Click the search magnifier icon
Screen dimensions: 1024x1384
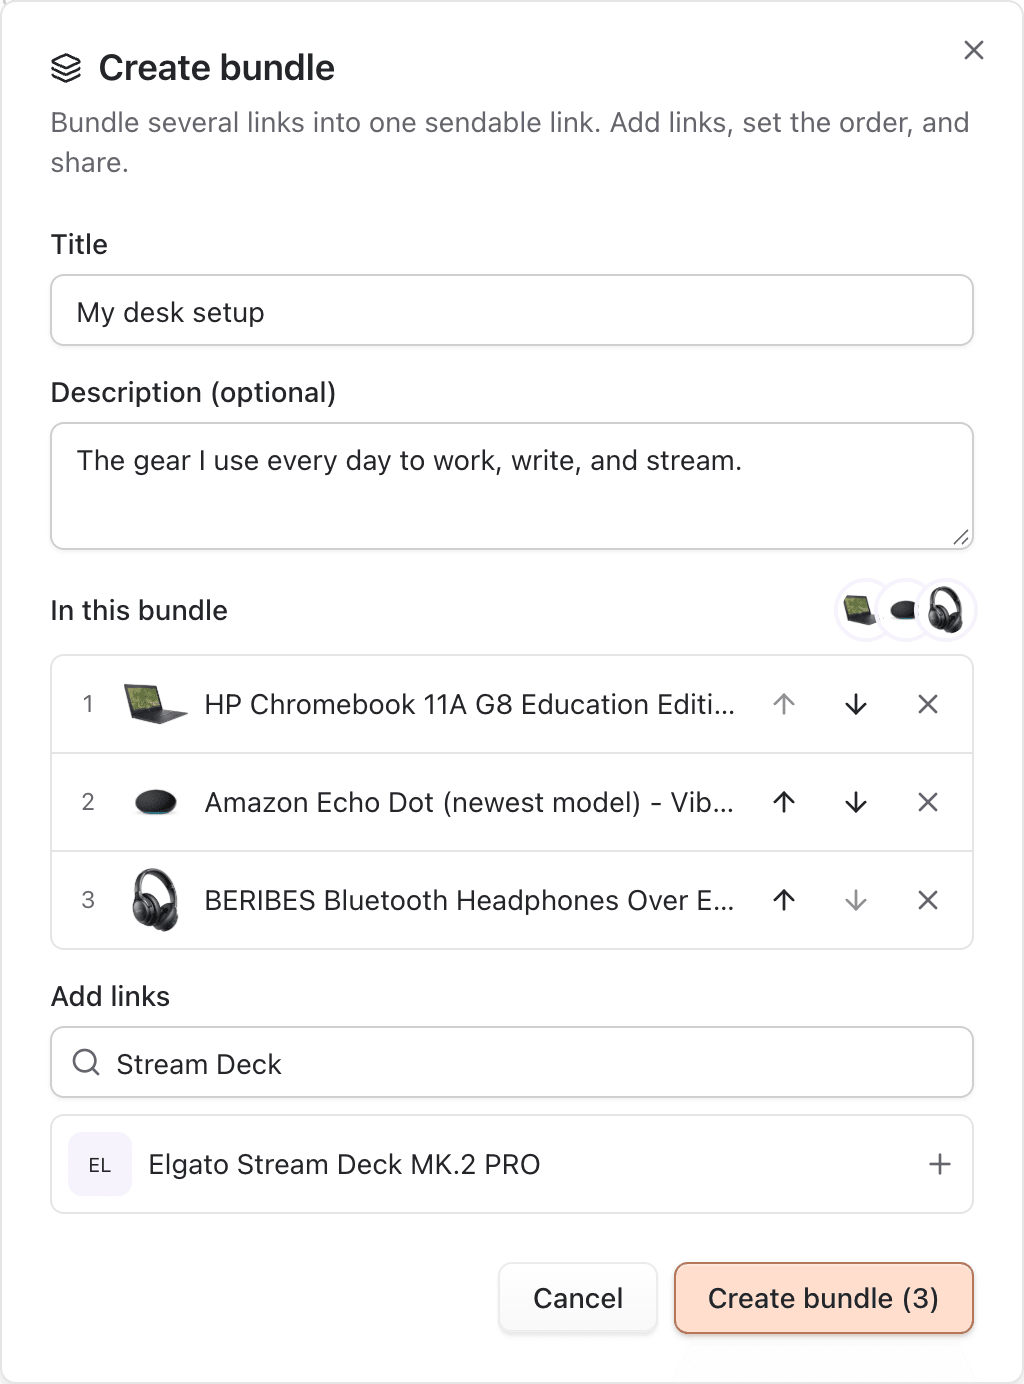tap(87, 1062)
